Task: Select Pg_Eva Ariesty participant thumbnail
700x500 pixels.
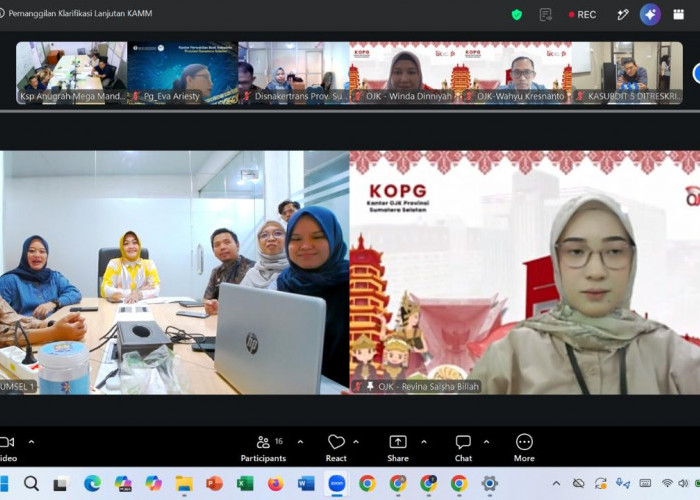Action: tap(183, 73)
